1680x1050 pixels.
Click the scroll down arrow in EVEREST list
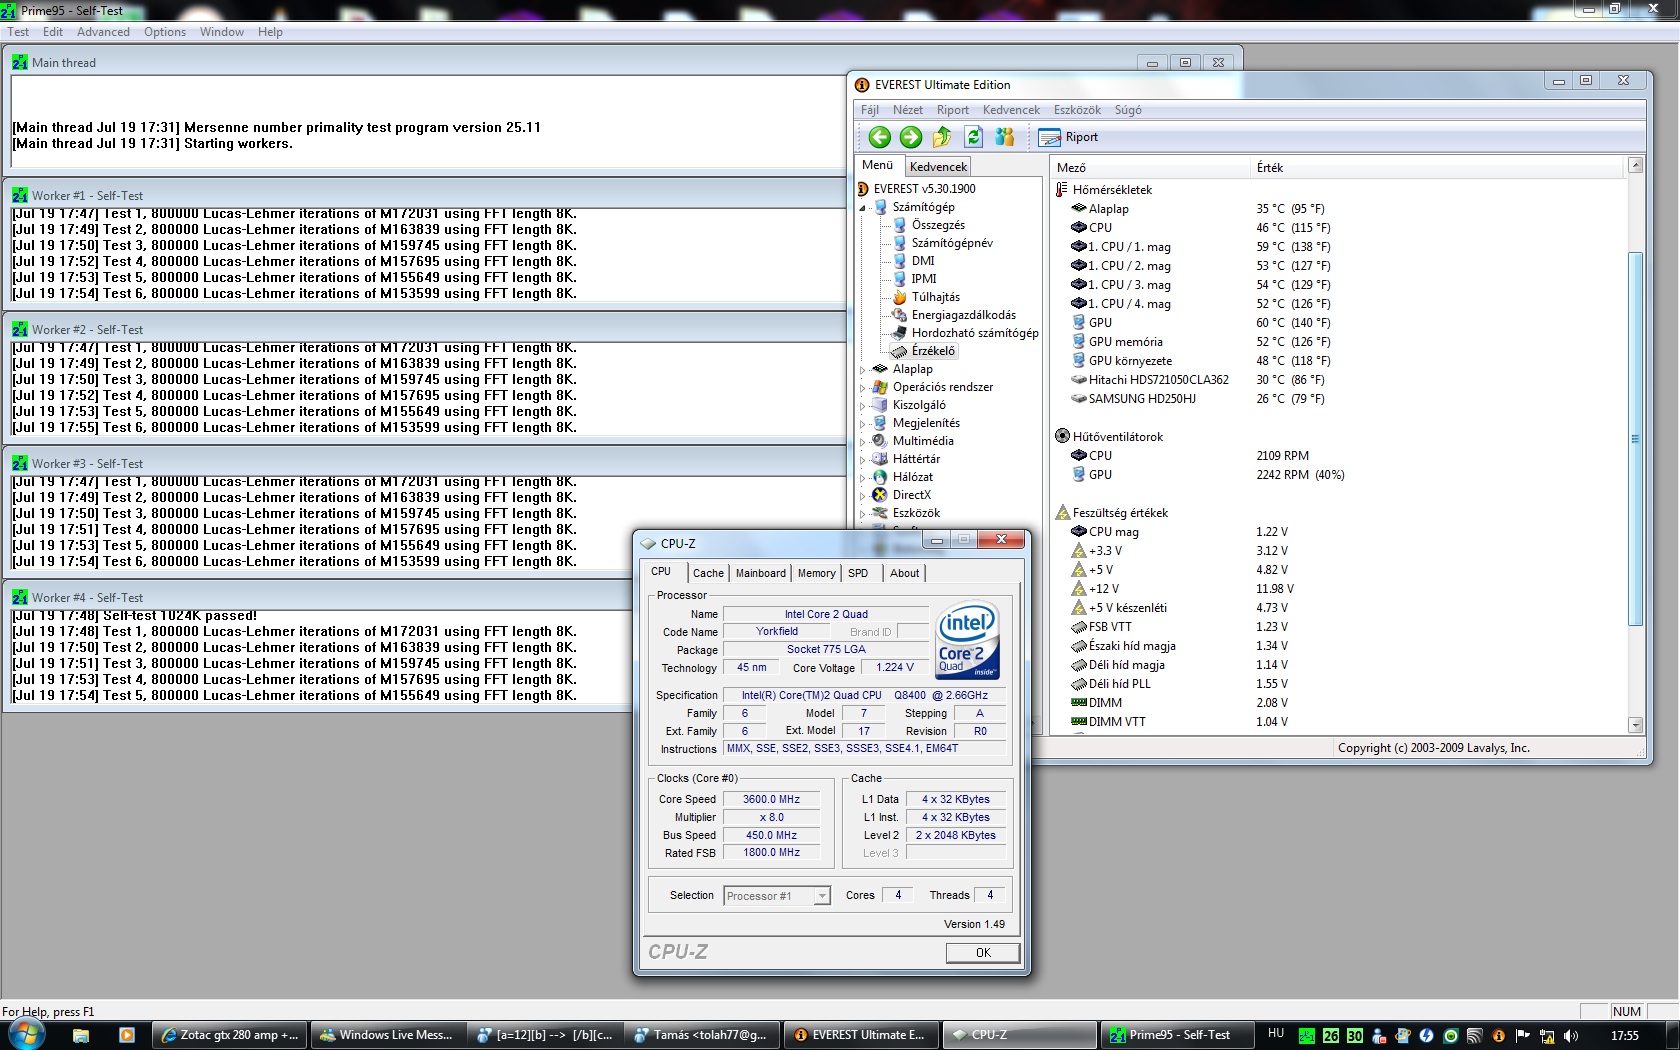click(1635, 725)
